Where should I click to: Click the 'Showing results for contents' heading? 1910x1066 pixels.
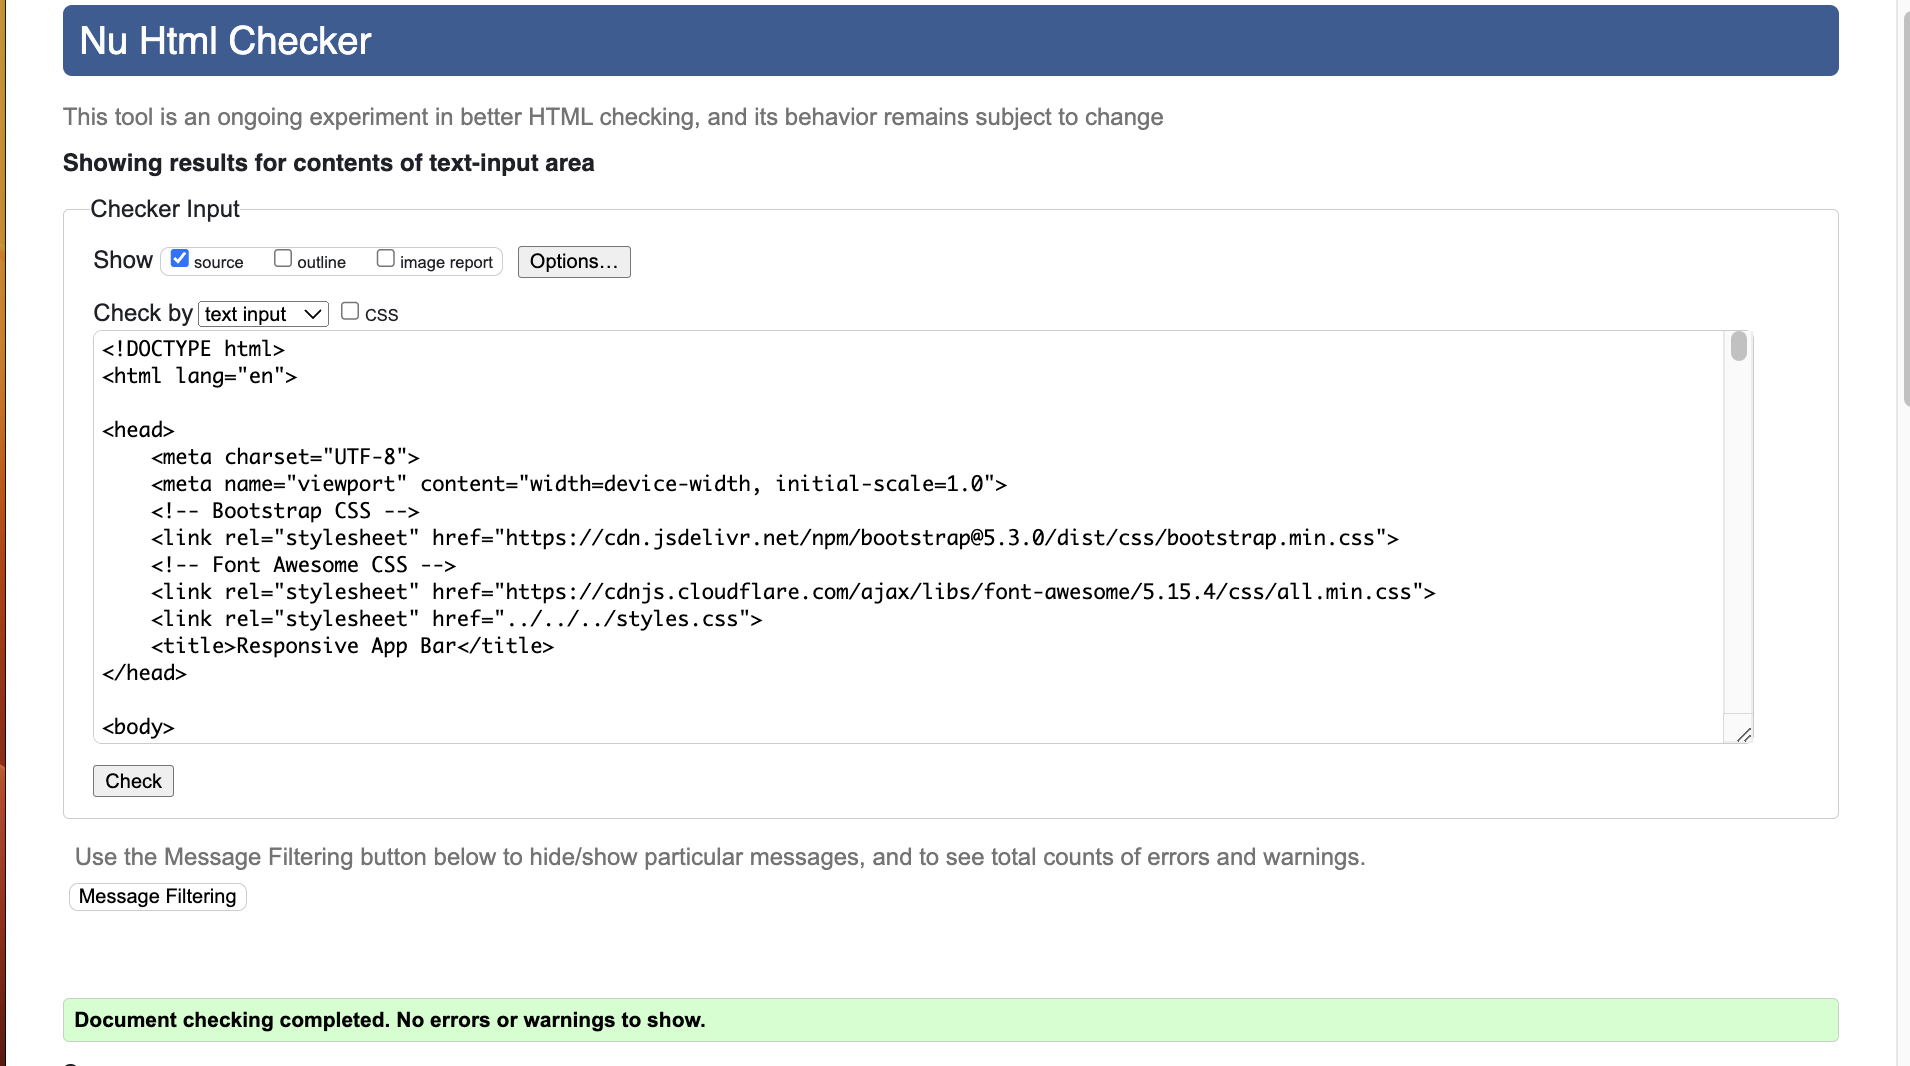click(x=328, y=163)
